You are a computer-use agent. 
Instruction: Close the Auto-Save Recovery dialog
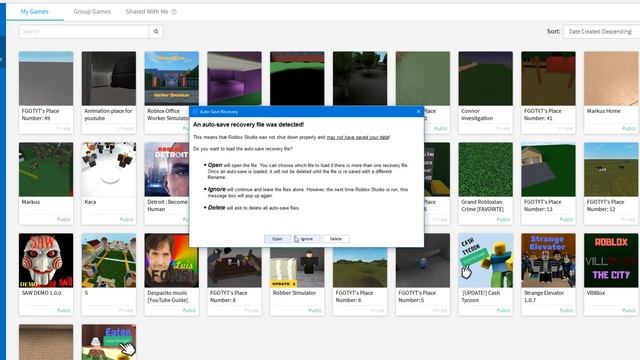[418, 111]
